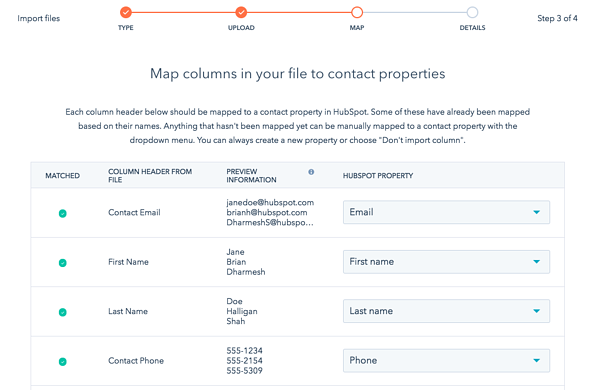The image size is (599, 390).
Task: Click the matched checkmark for Contact Phone
Action: (63, 361)
